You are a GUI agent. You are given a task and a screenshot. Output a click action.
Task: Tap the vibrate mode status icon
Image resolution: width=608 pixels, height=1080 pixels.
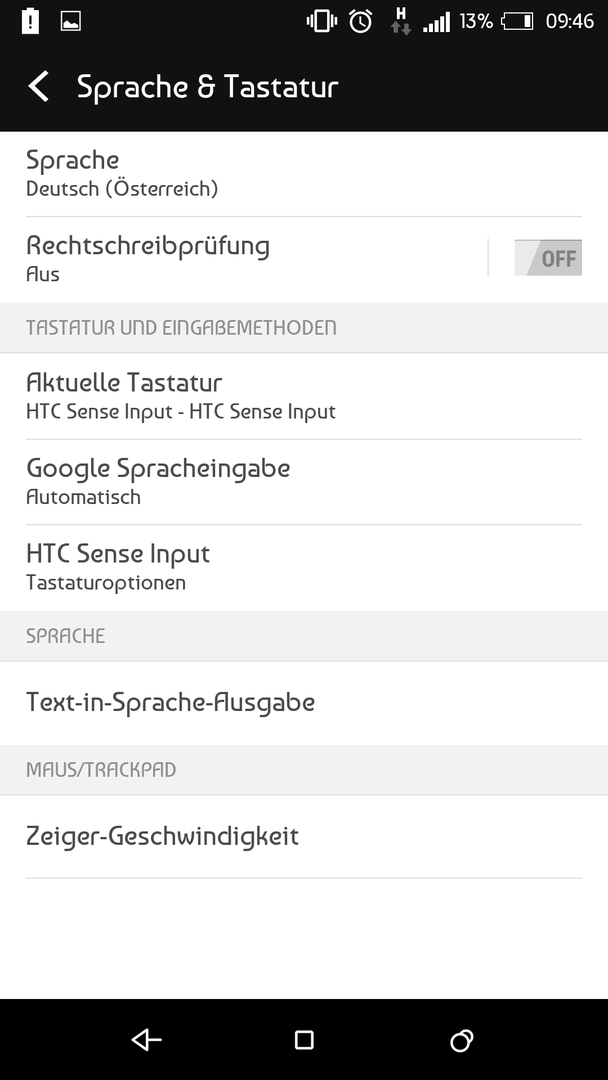tap(322, 21)
